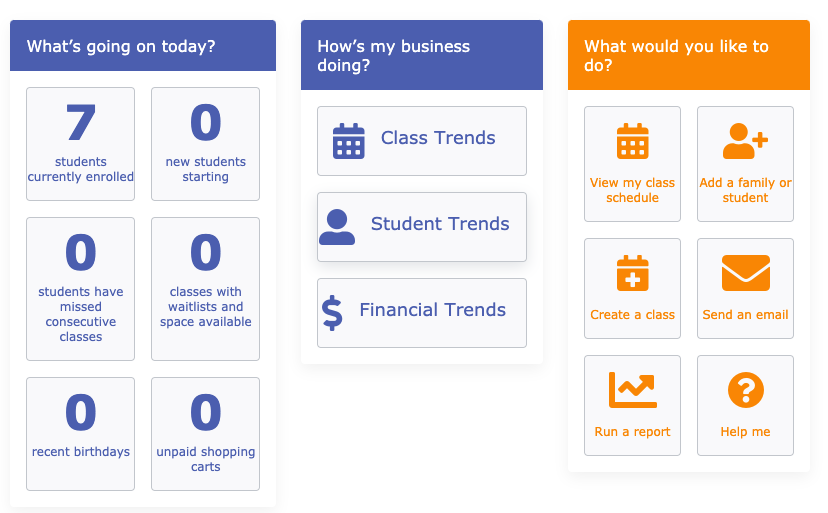Open classes with waitlists and space tile

pos(205,288)
